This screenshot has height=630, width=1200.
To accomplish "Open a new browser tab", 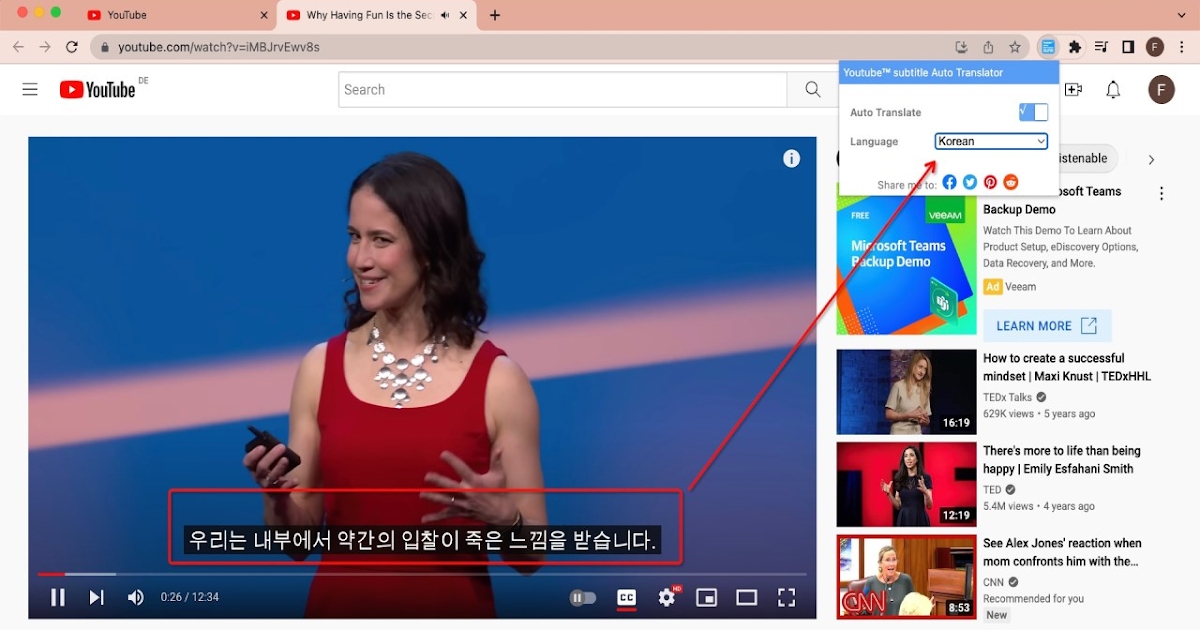I will click(495, 15).
